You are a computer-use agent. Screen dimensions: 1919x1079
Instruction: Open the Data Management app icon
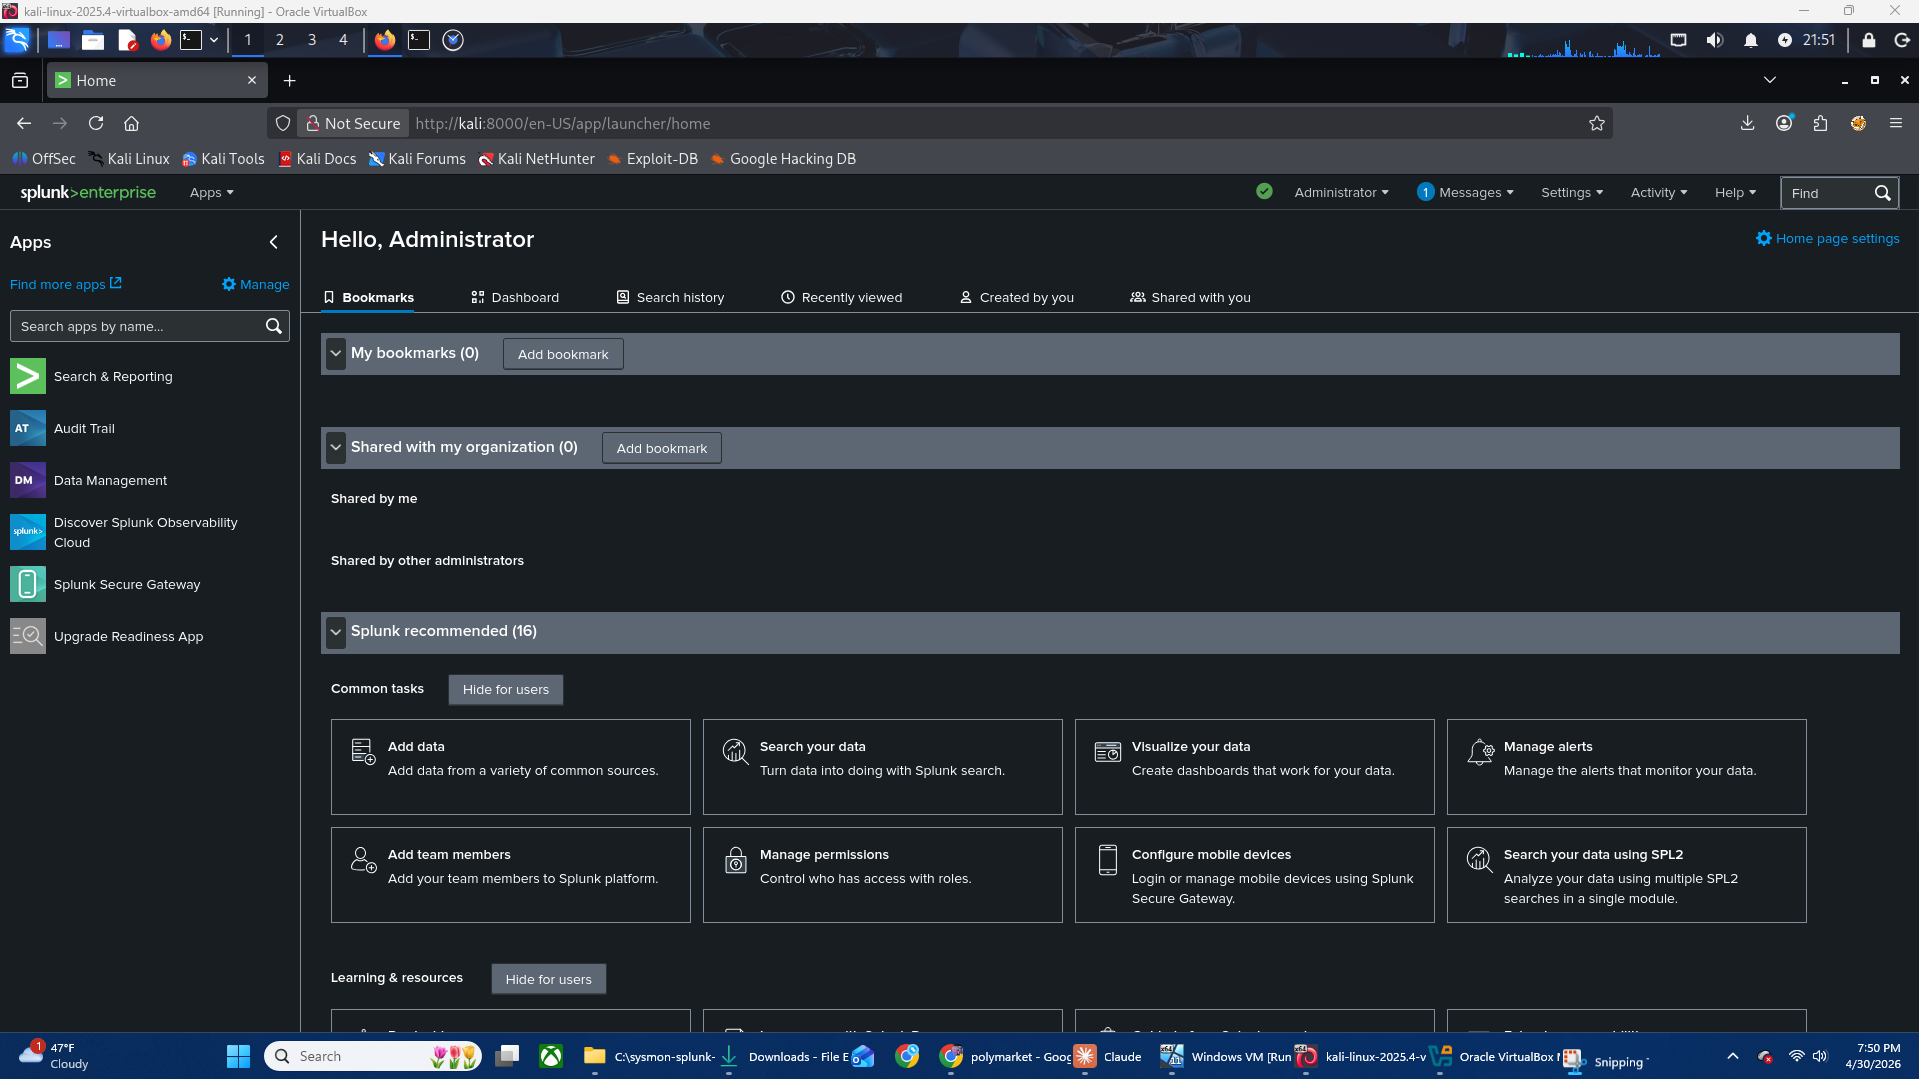pyautogui.click(x=28, y=480)
